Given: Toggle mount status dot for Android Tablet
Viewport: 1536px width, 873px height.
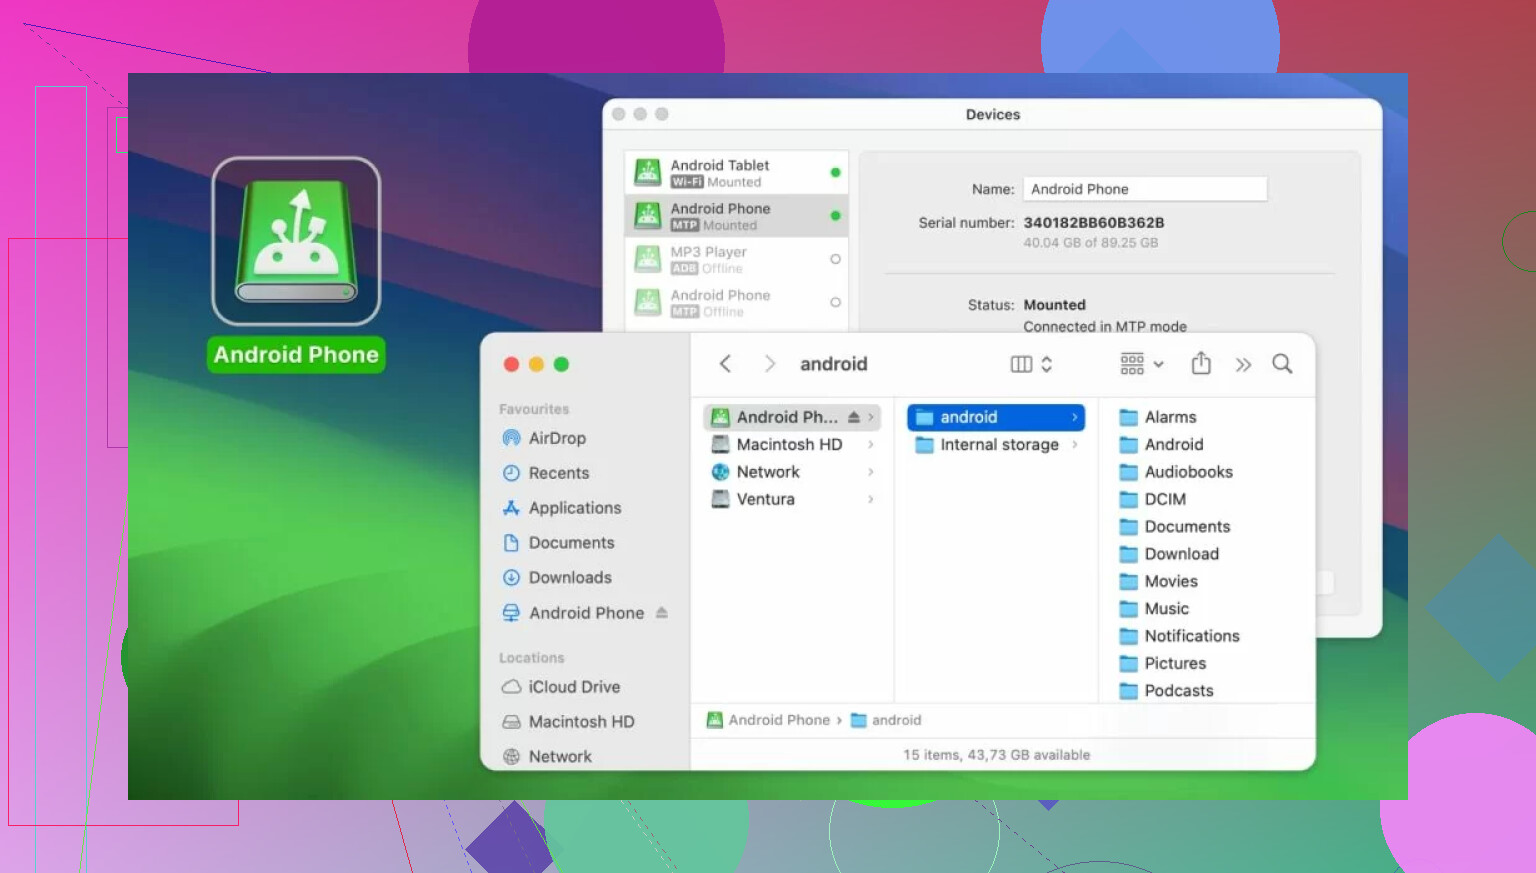Looking at the screenshot, I should tap(835, 172).
